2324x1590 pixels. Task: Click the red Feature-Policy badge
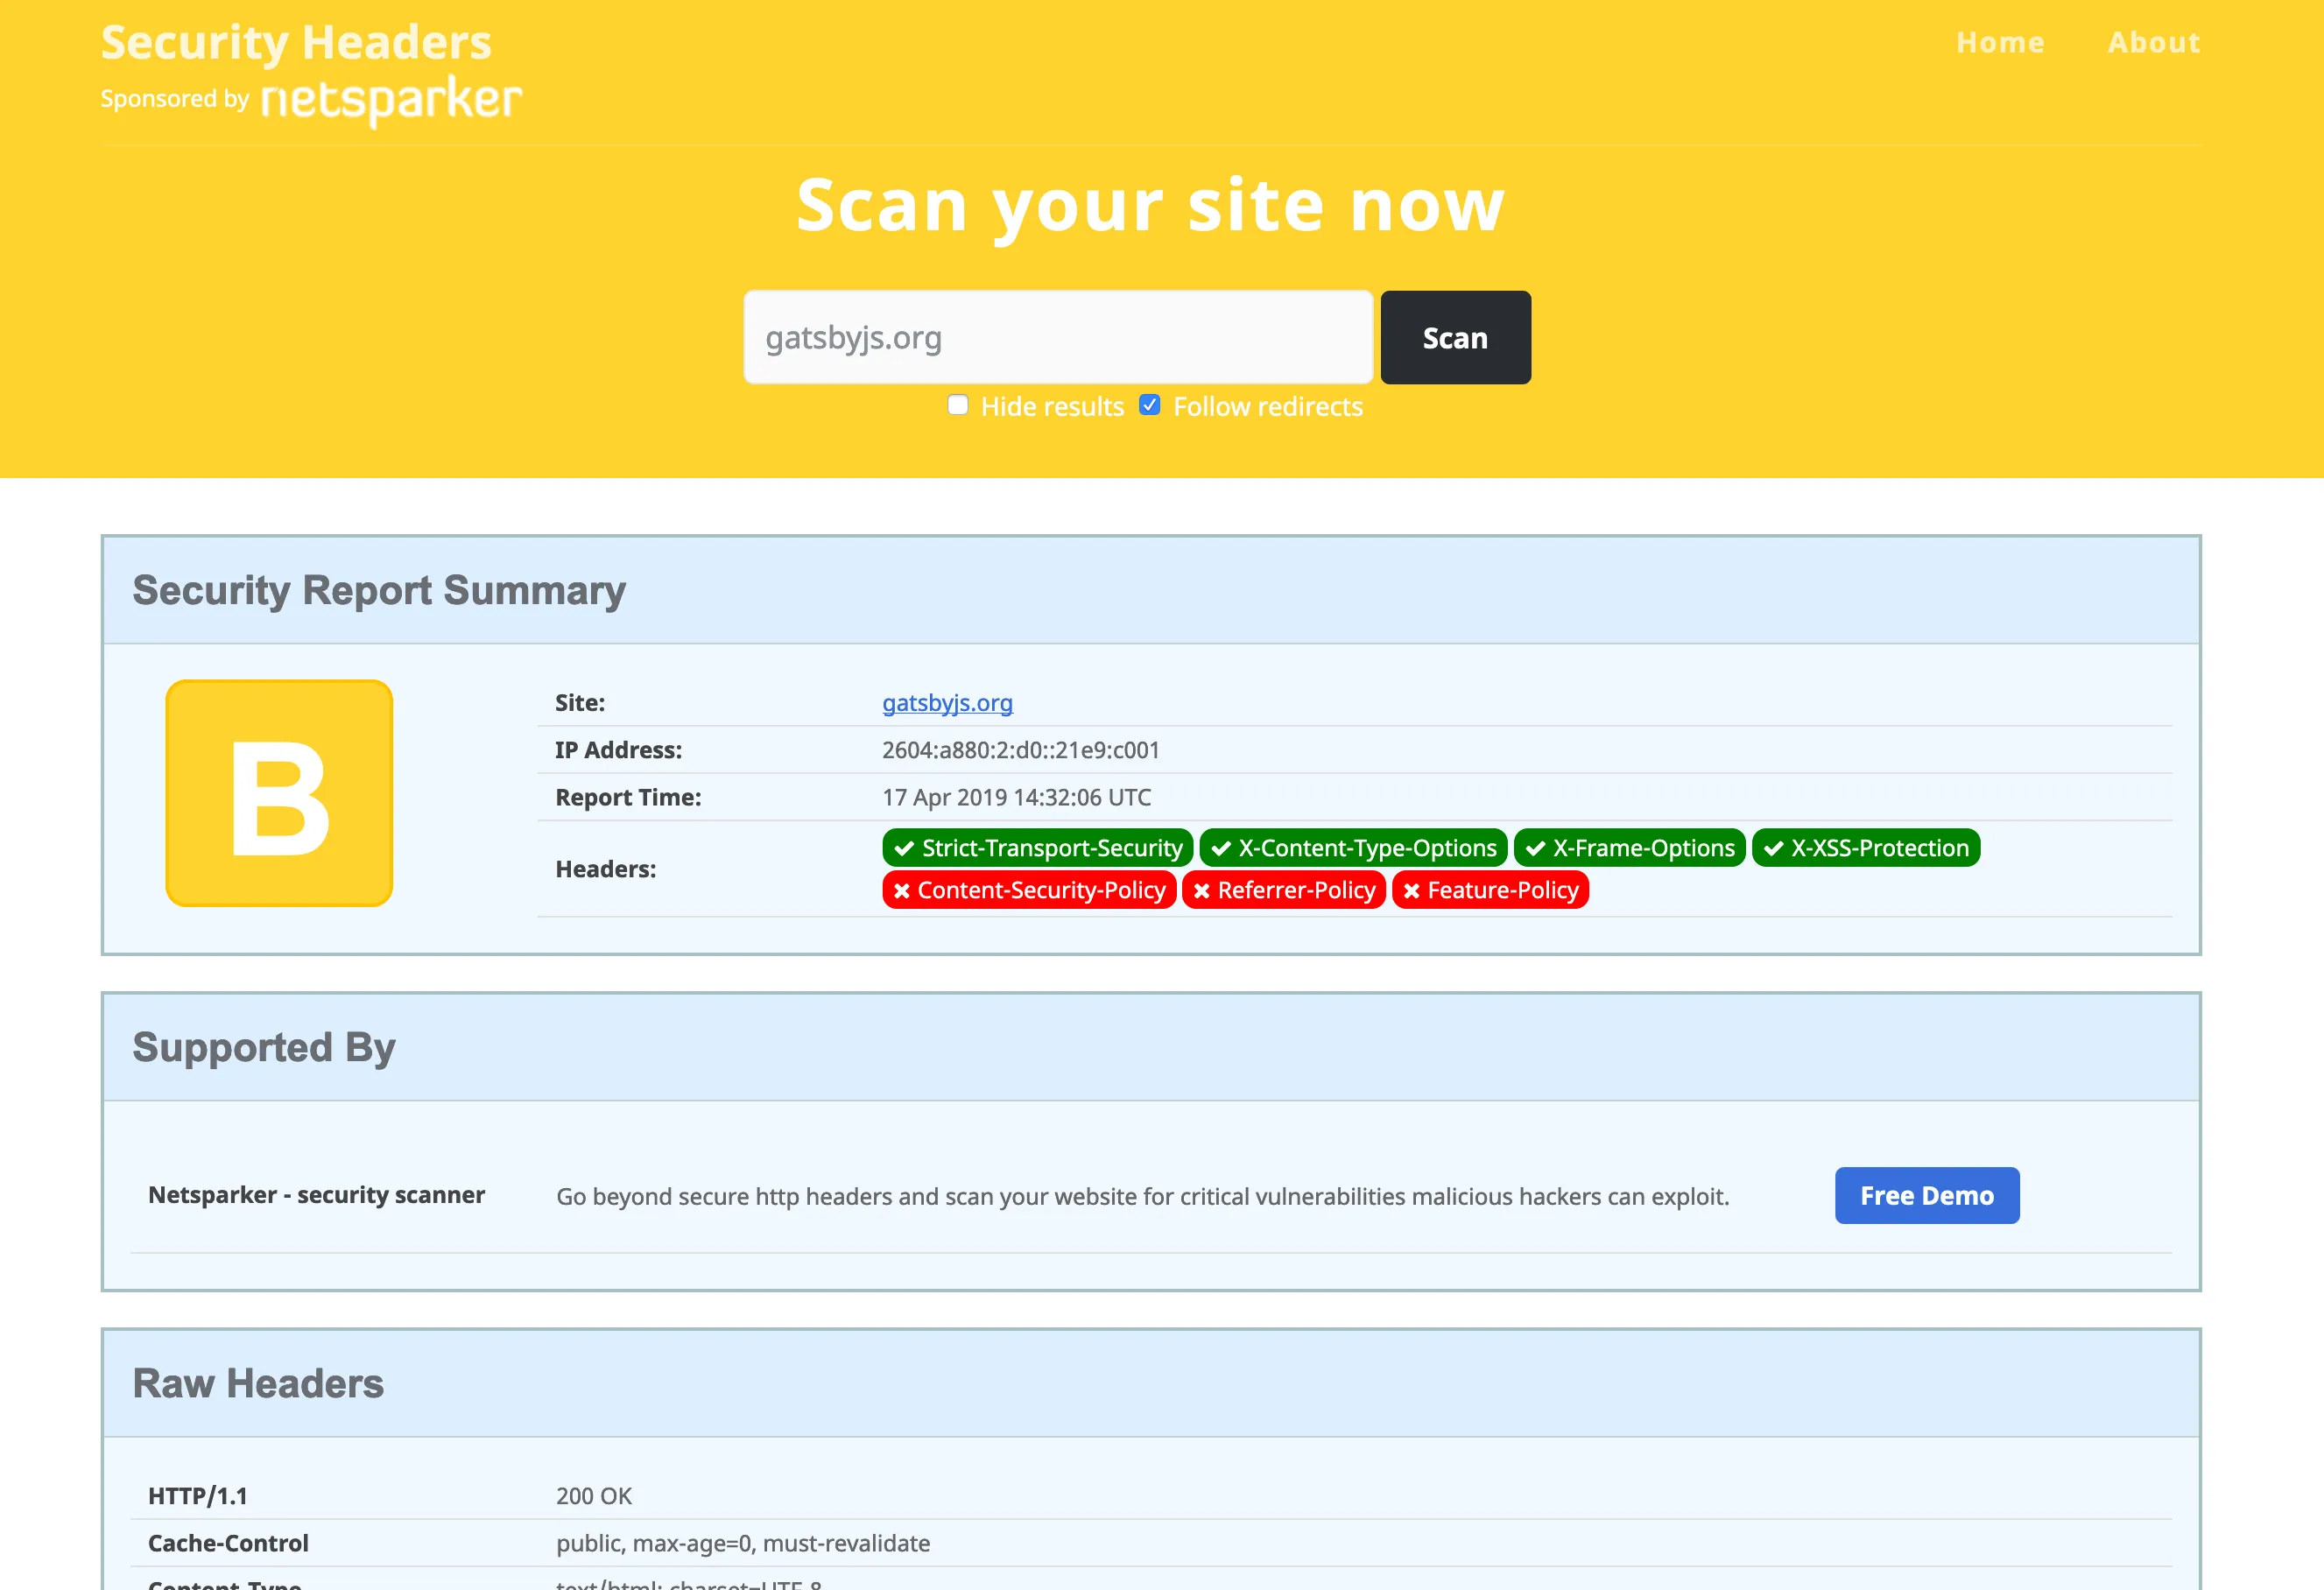point(1490,890)
